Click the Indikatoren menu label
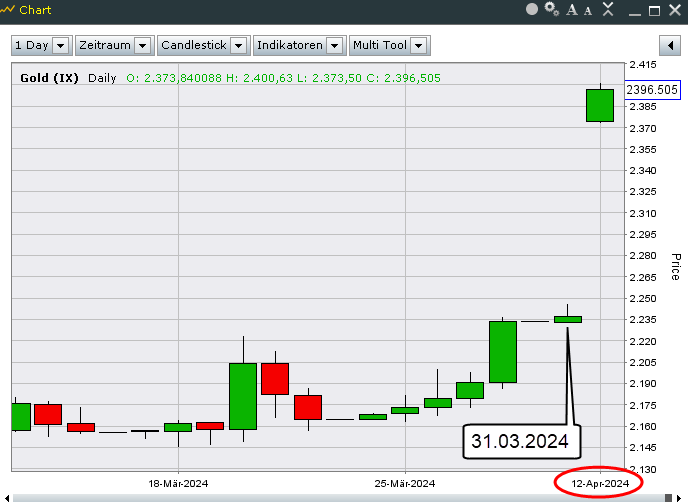The height and width of the screenshot is (502, 688). (290, 45)
